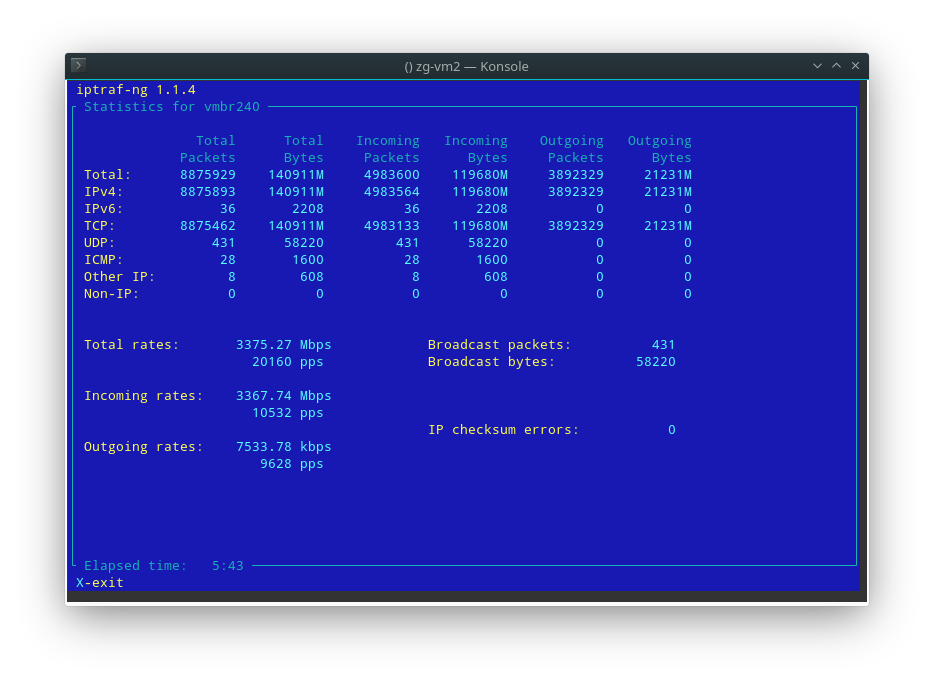The height and width of the screenshot is (683, 934).
Task: Click Total row incoming packets 4983600
Action: tap(392, 174)
